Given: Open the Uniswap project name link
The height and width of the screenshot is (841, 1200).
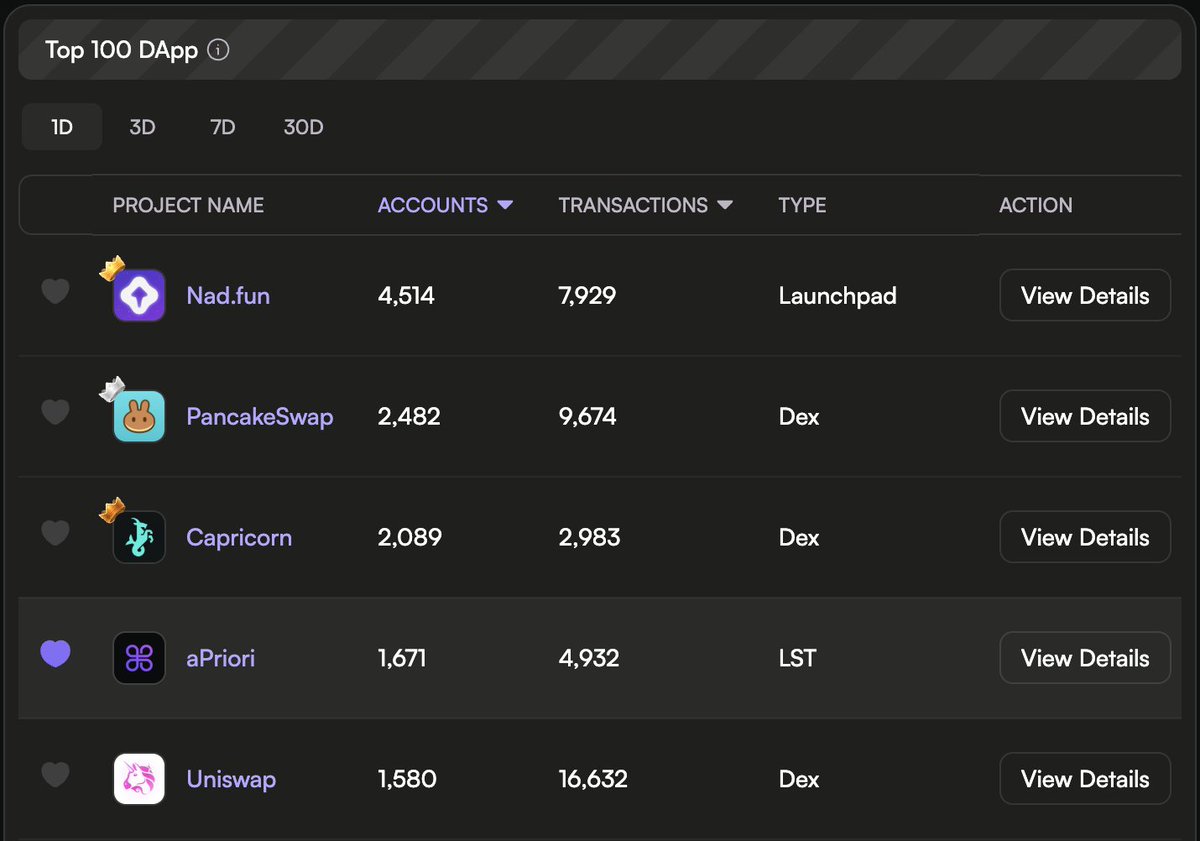Looking at the screenshot, I should [231, 780].
